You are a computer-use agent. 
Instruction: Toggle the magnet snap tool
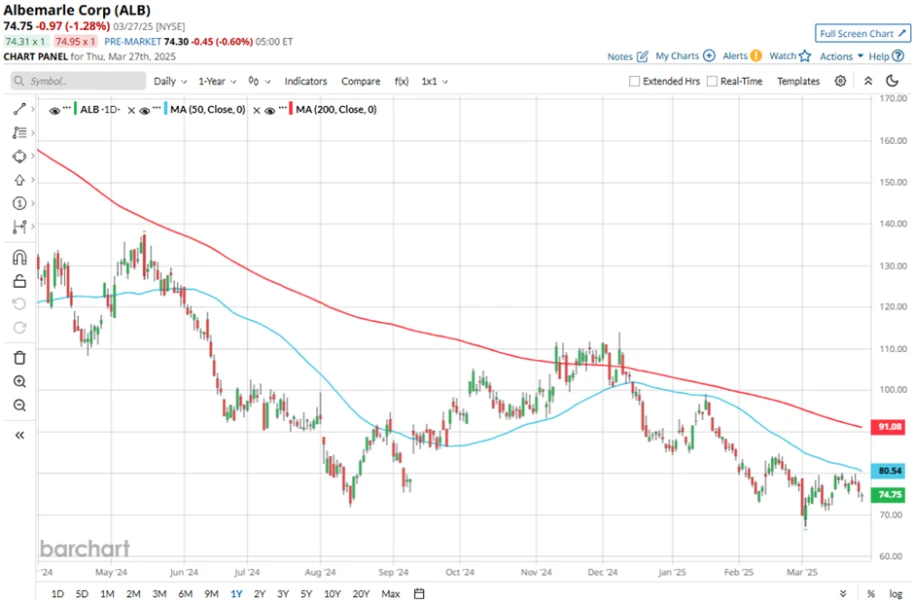19,257
